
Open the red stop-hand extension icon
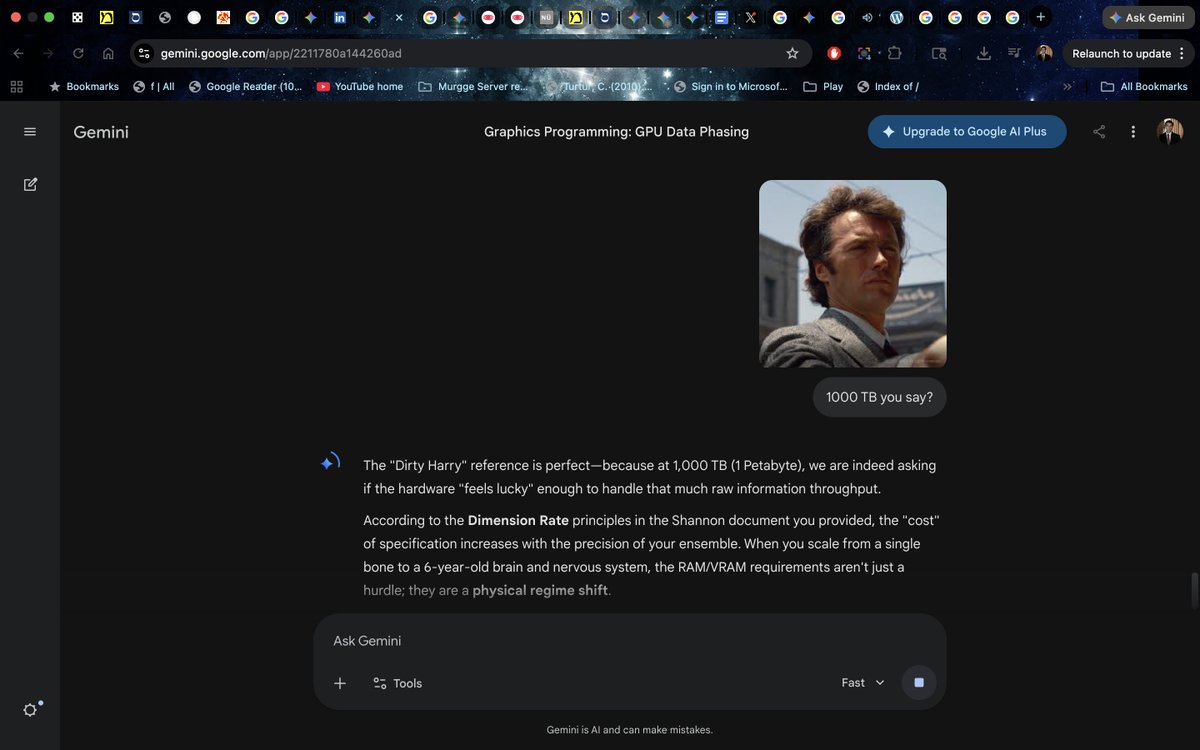click(835, 53)
